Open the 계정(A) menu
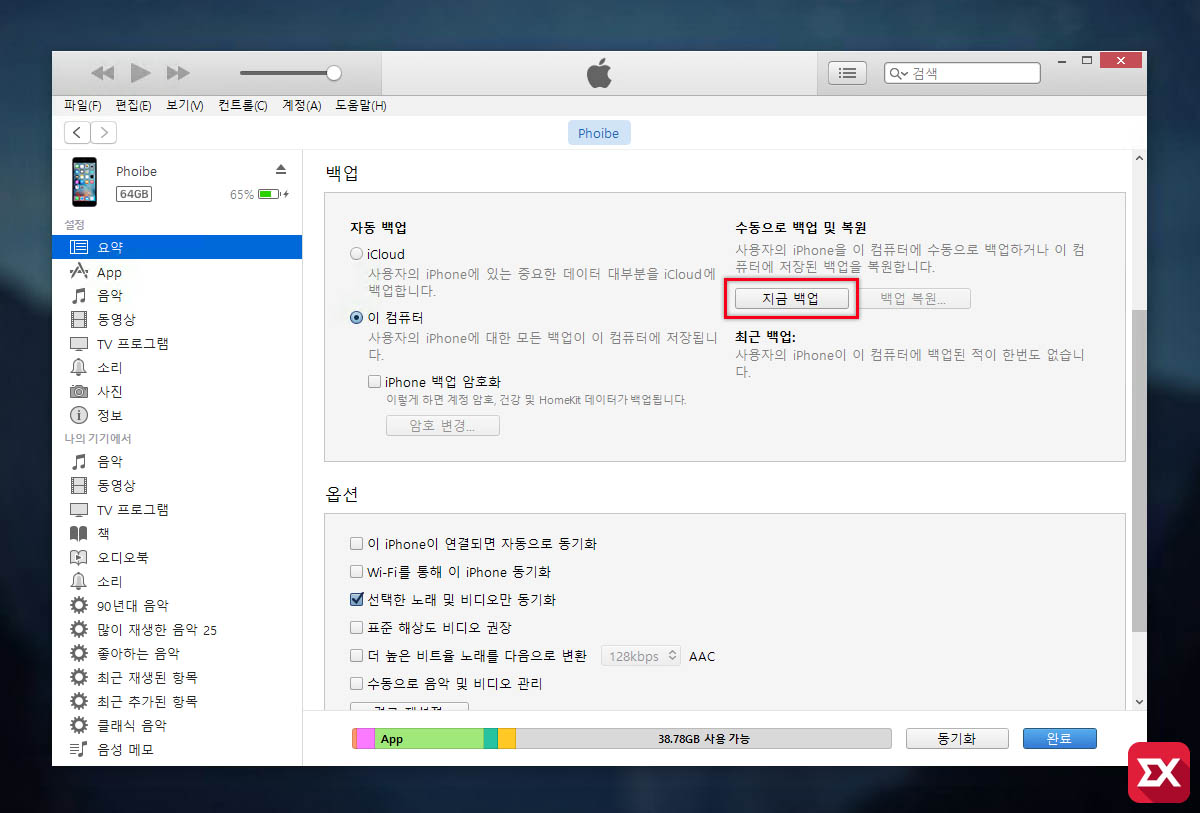This screenshot has width=1200, height=813. tap(301, 105)
